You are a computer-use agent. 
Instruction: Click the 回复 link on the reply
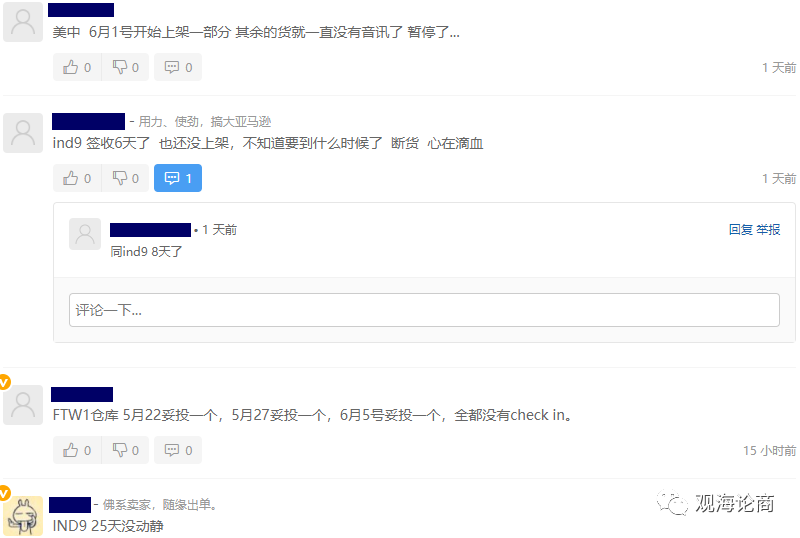(x=741, y=230)
